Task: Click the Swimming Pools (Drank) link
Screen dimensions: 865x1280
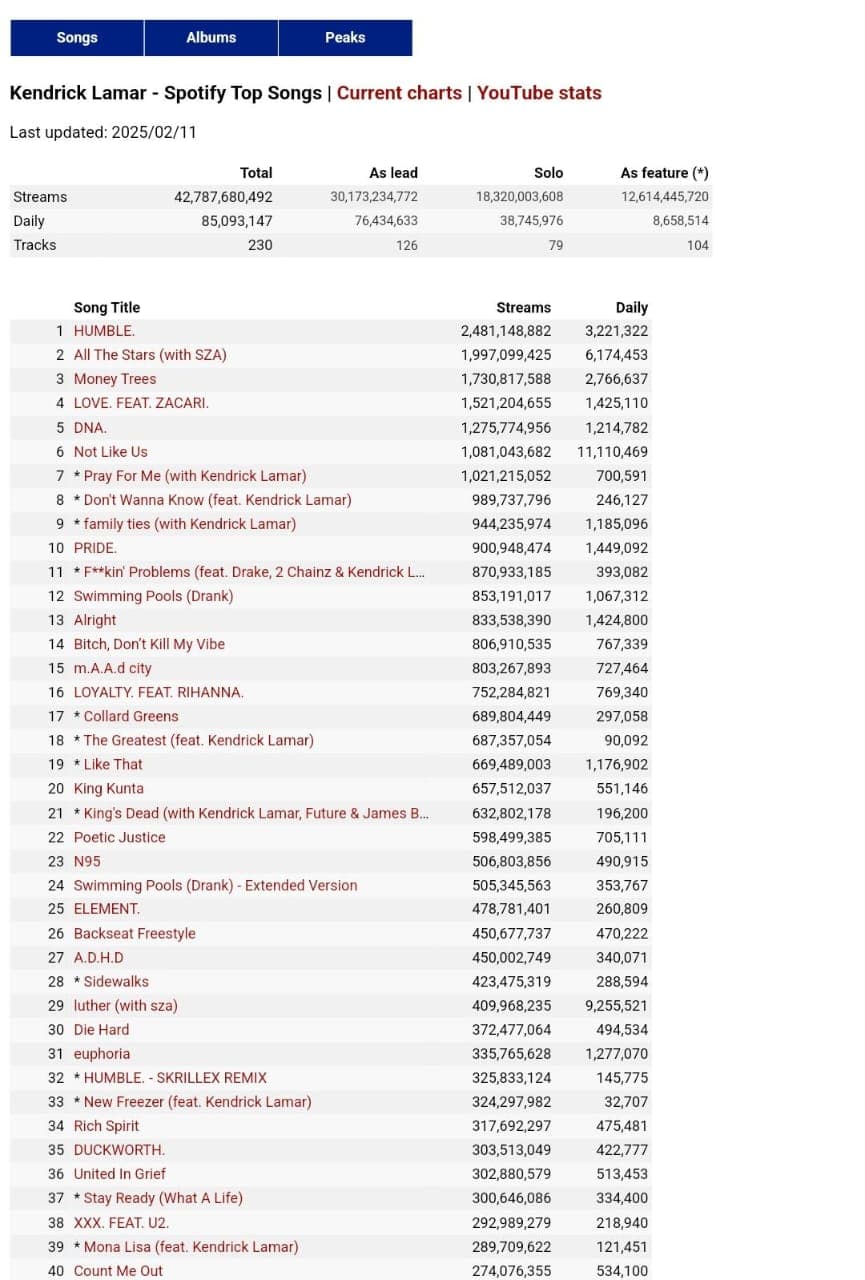Action: coord(153,596)
